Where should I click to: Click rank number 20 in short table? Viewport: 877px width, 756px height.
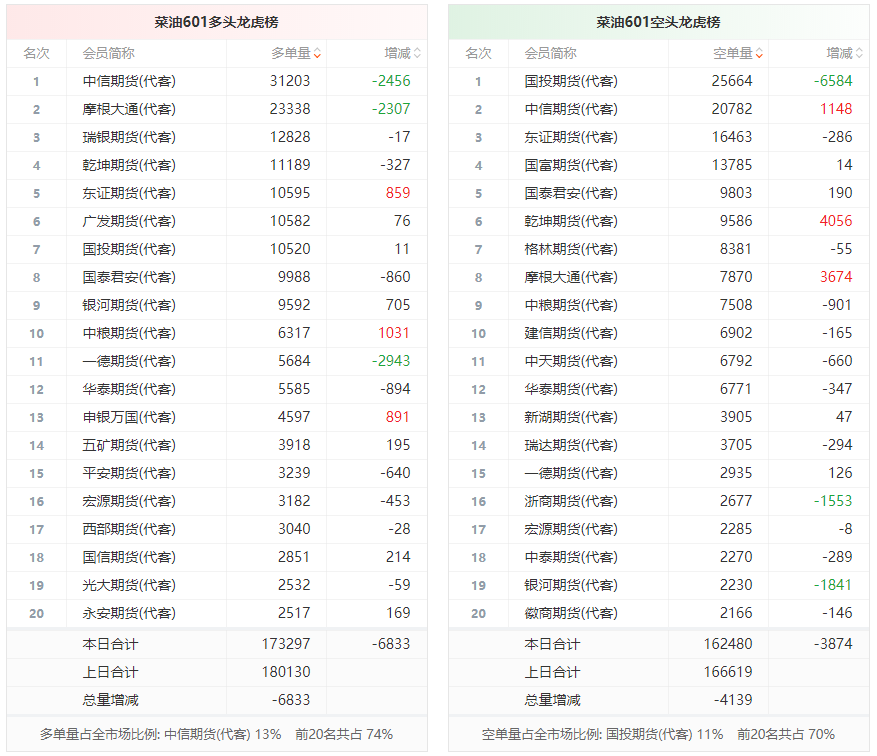pyautogui.click(x=478, y=613)
